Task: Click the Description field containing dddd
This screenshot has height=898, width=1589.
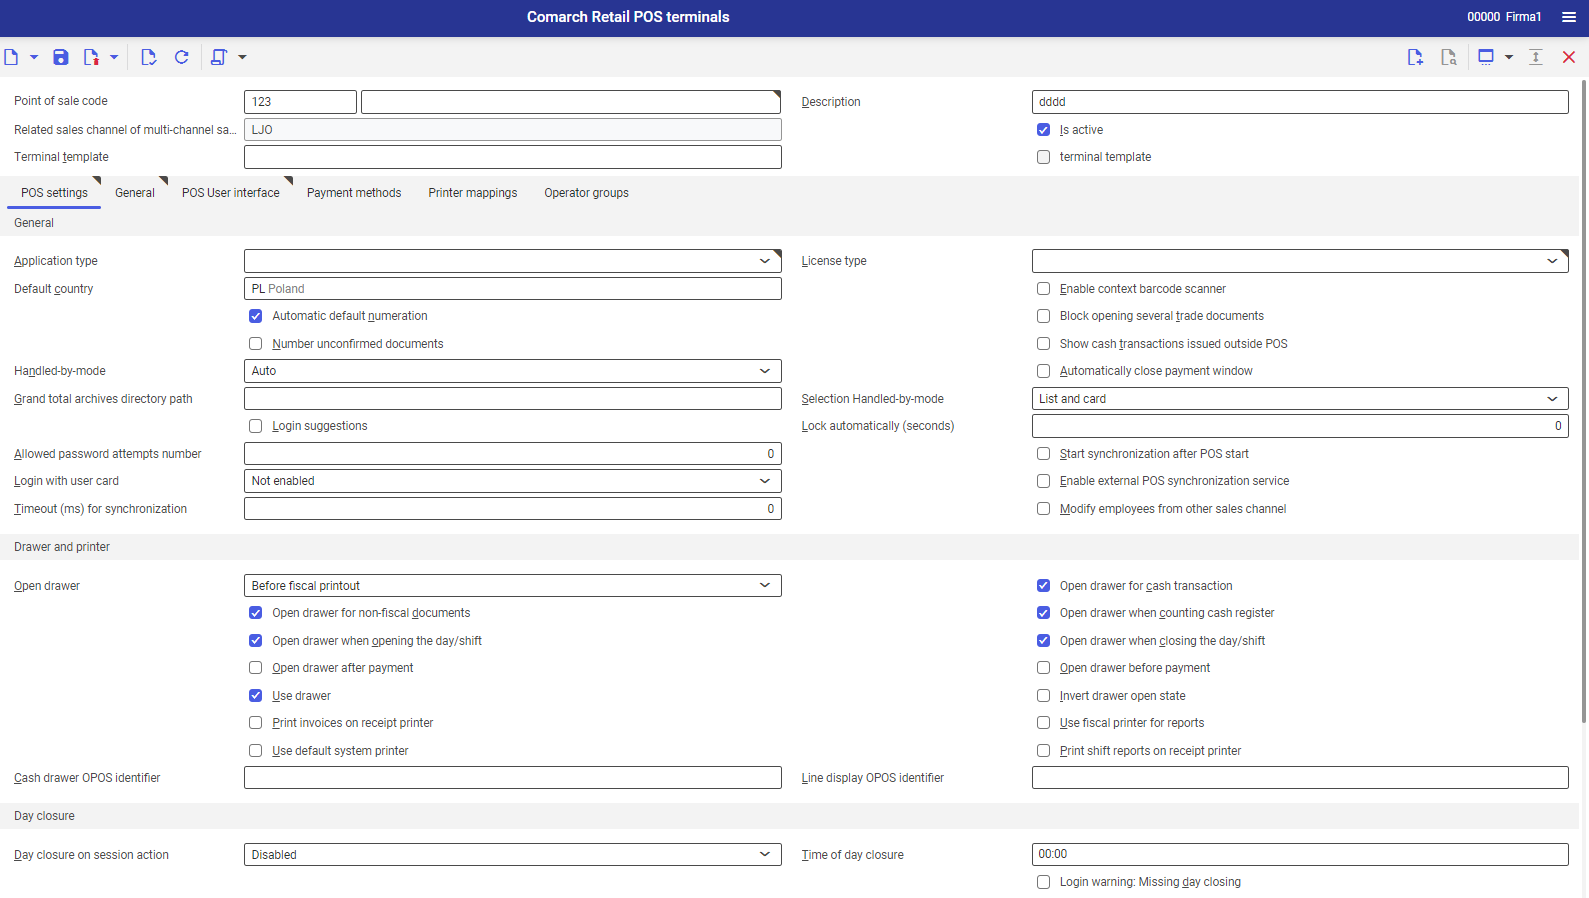Action: tap(1300, 102)
